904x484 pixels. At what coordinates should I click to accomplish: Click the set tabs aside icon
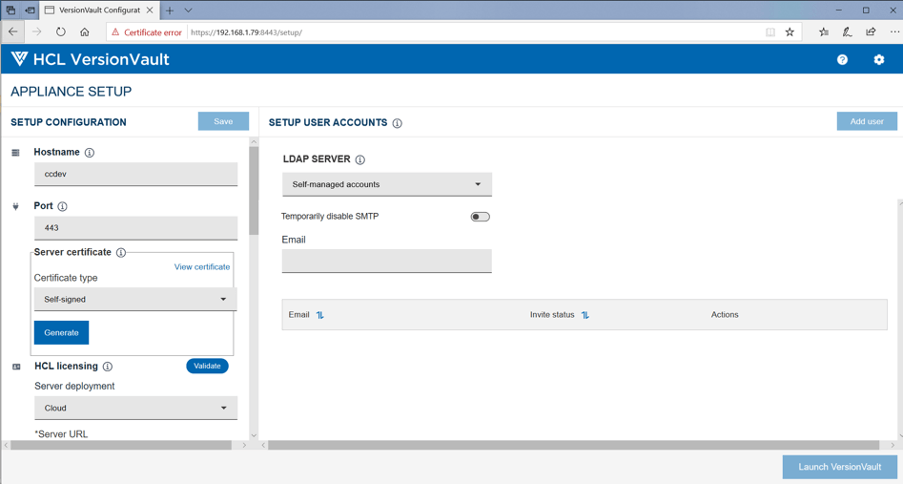click(x=30, y=10)
